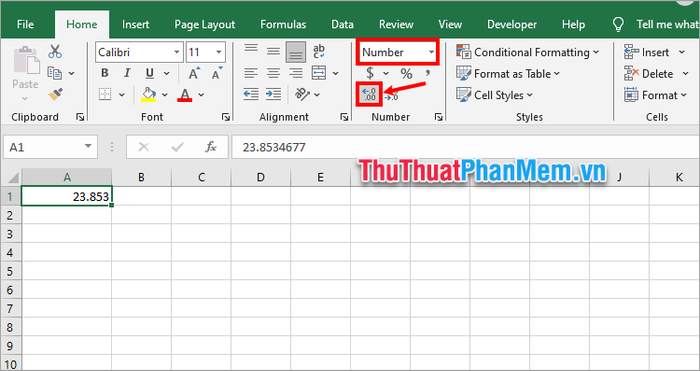The width and height of the screenshot is (700, 371).
Task: Toggle Bold formatting
Action: pos(105,73)
